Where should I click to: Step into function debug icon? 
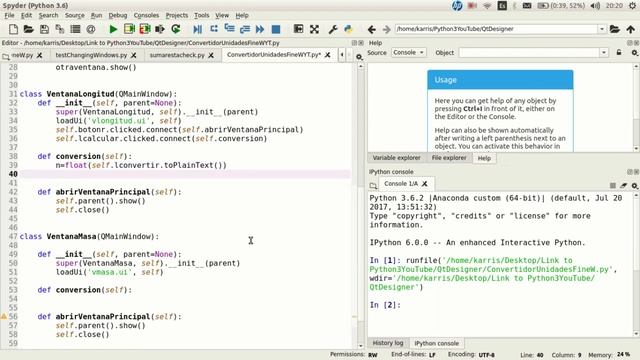click(x=229, y=29)
